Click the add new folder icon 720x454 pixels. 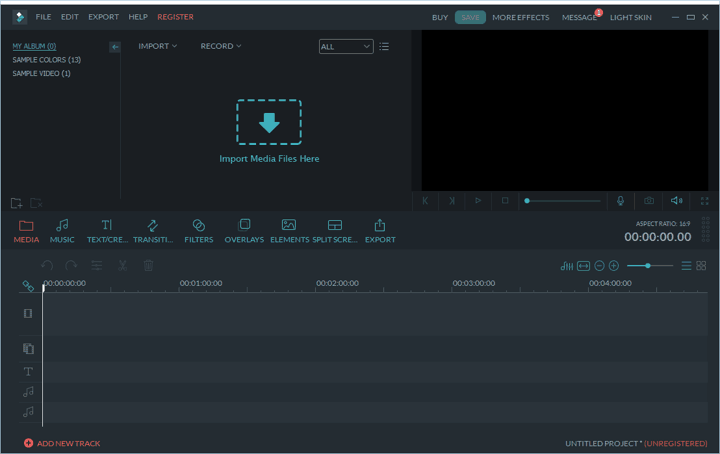17,203
